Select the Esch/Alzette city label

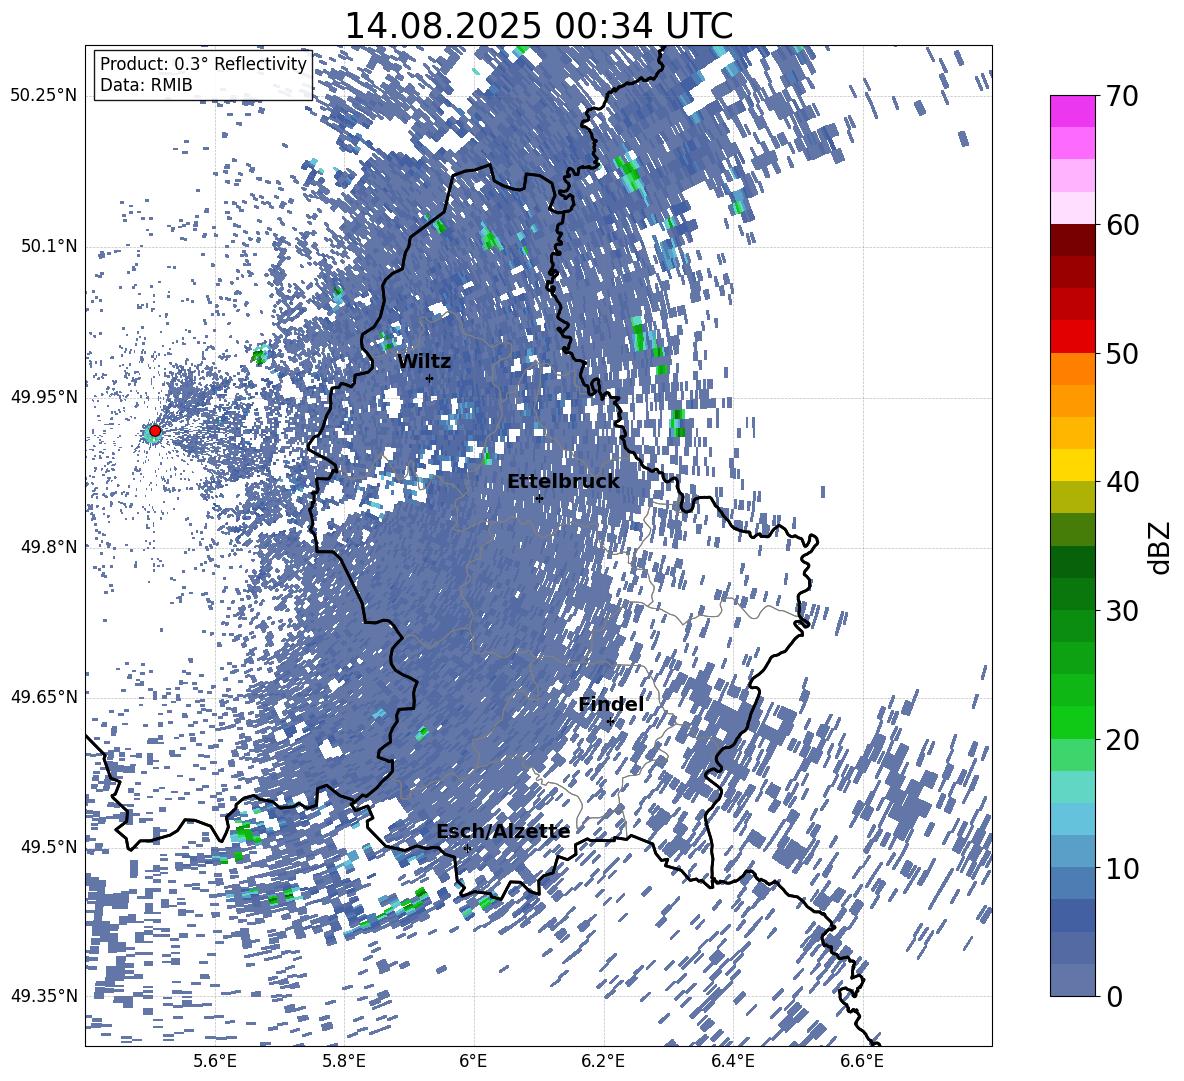[x=503, y=832]
